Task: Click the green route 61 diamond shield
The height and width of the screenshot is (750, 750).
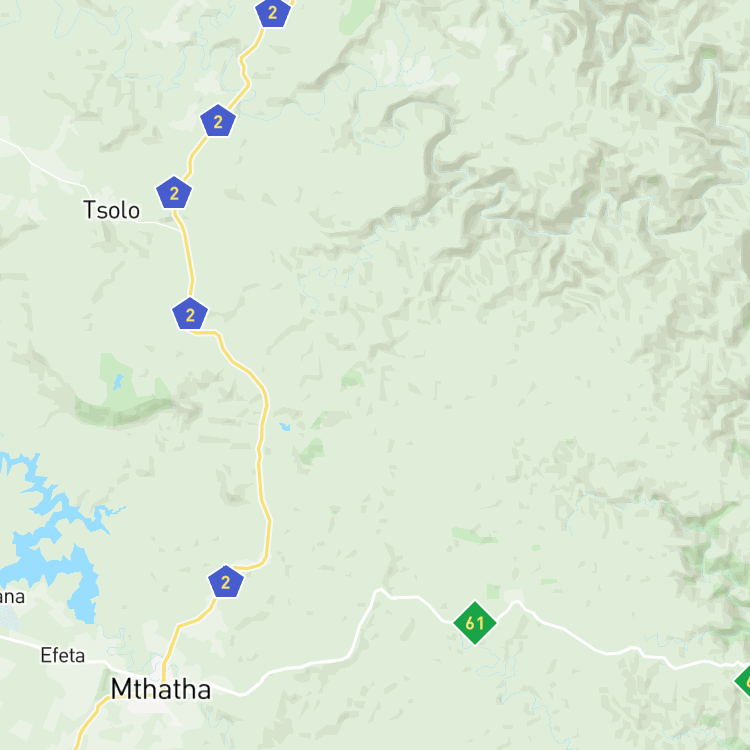Action: (x=474, y=623)
